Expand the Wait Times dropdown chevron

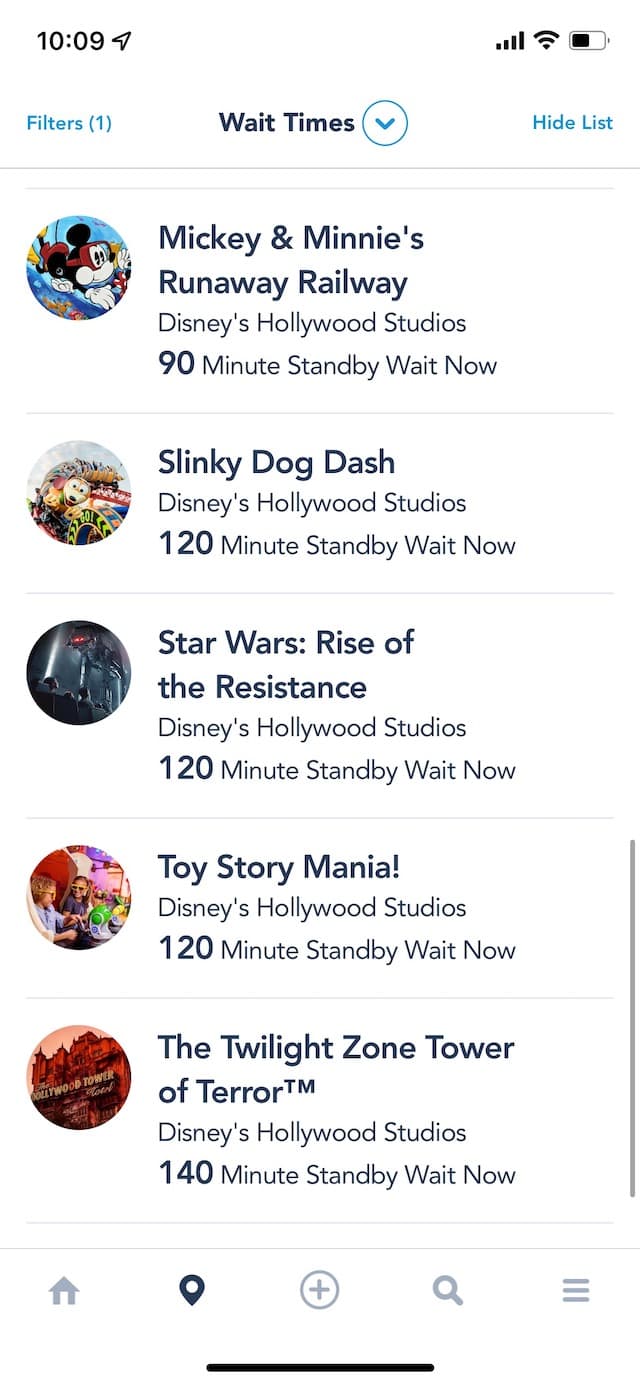(x=385, y=124)
